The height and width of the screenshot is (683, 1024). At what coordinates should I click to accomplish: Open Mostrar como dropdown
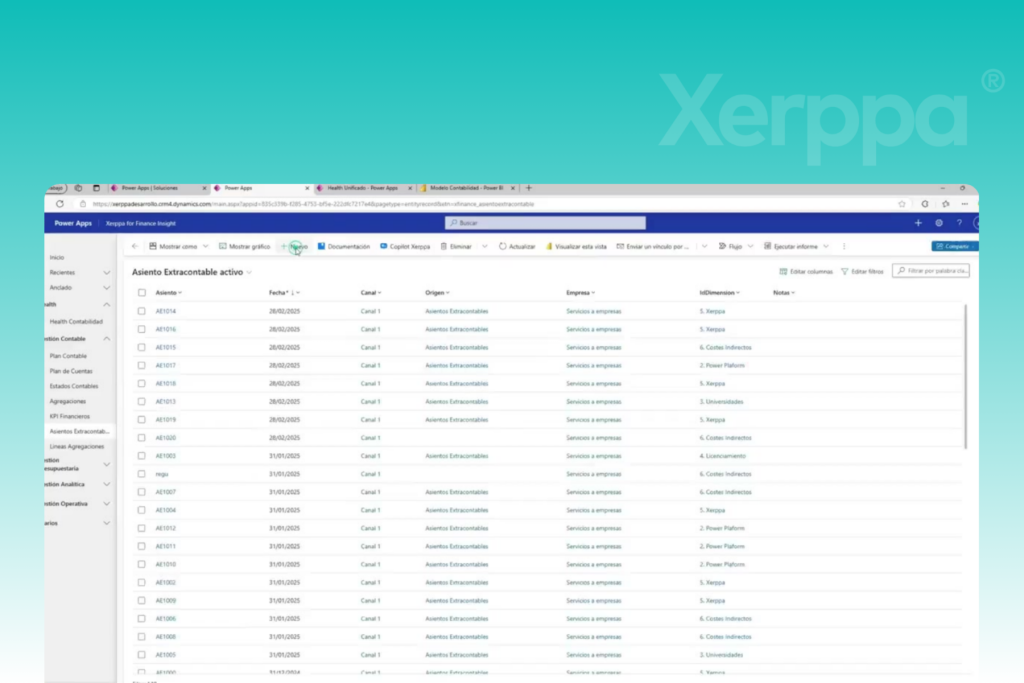pyautogui.click(x=178, y=246)
